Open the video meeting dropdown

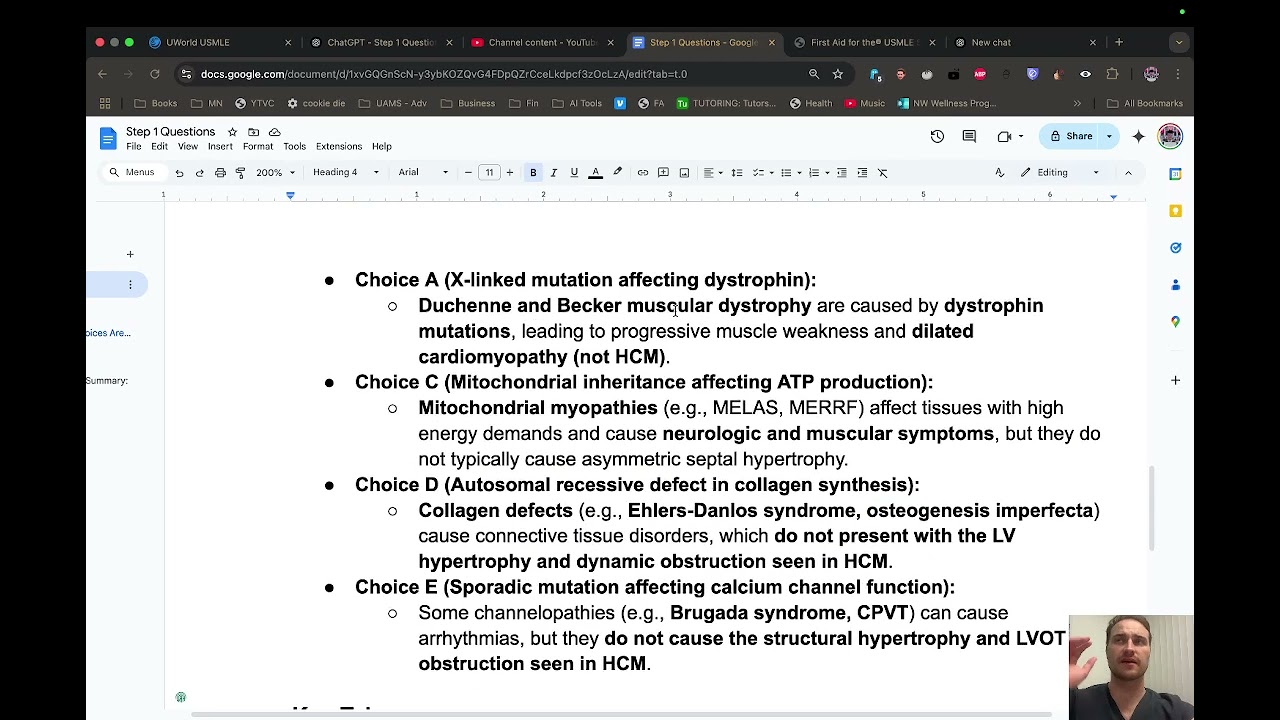(1009, 136)
